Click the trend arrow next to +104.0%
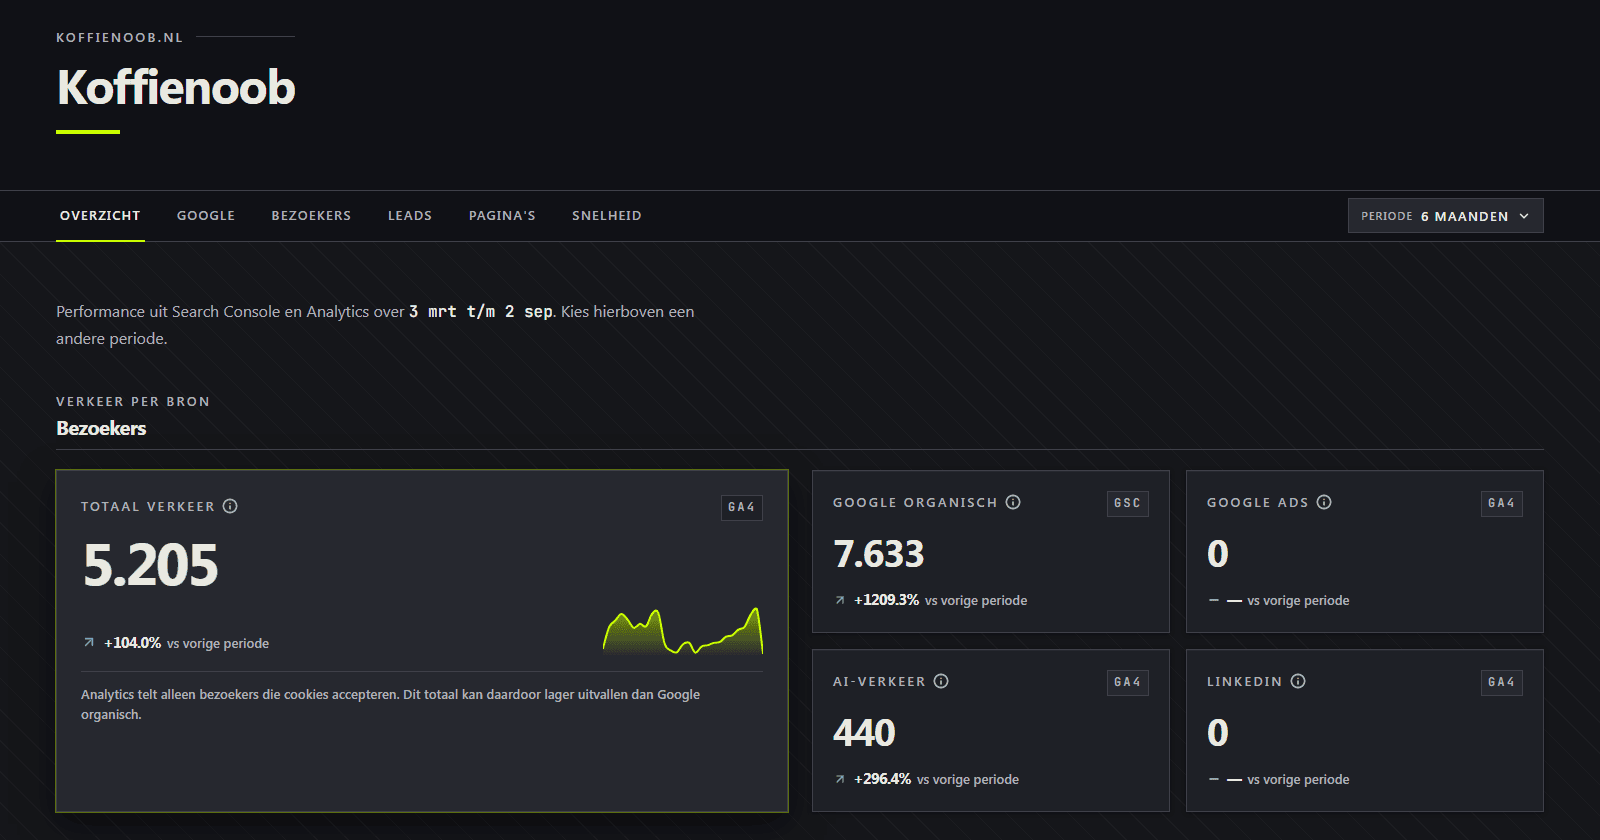The image size is (1600, 840). point(89,643)
